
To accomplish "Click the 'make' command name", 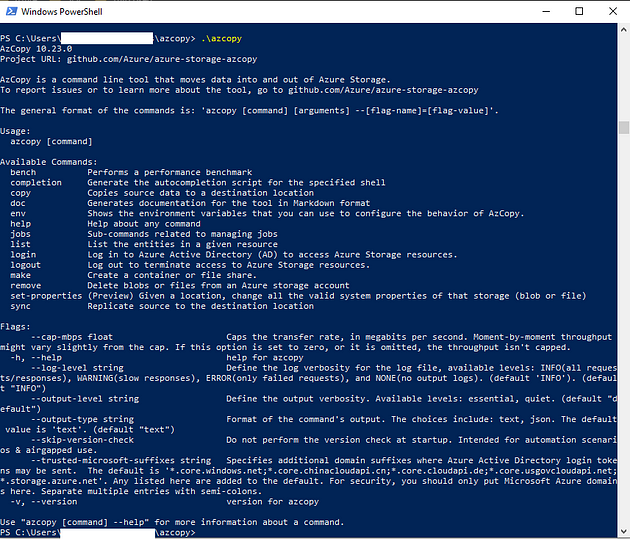I will (x=20, y=275).
